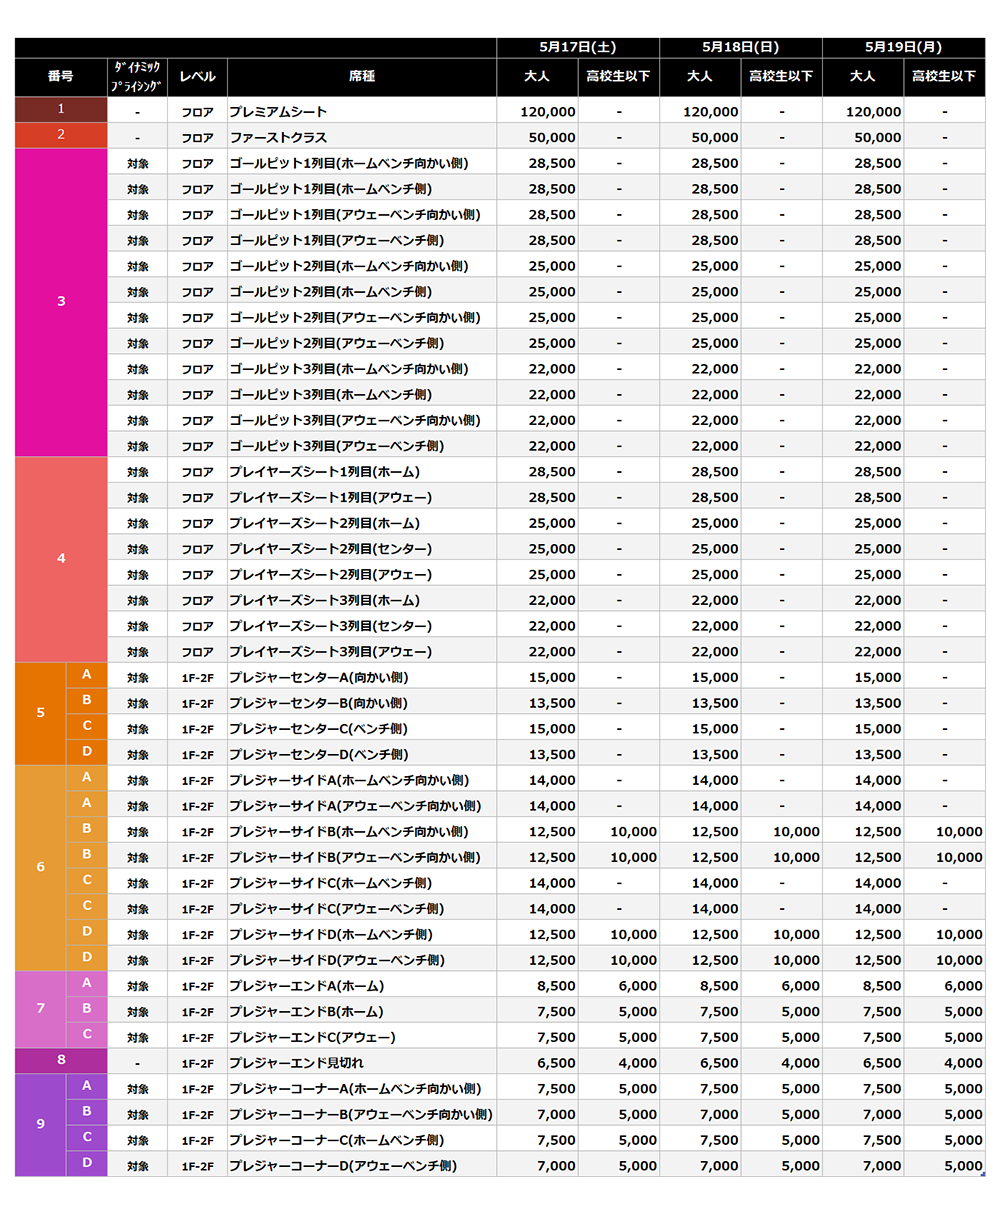Select プレイヤーズシート2列目(センター) seat name

click(330, 549)
